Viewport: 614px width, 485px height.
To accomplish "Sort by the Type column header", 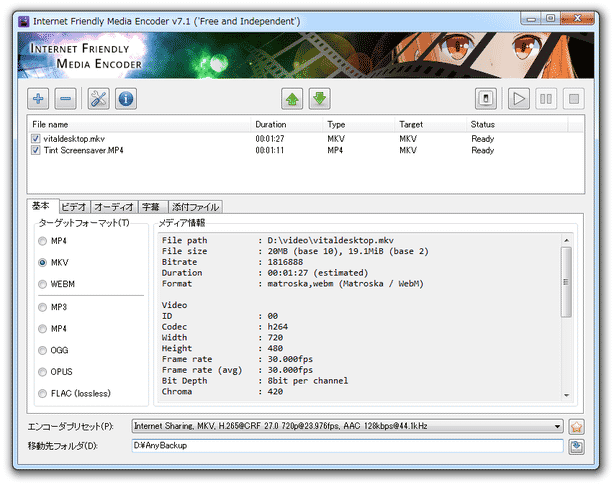I will (x=358, y=124).
